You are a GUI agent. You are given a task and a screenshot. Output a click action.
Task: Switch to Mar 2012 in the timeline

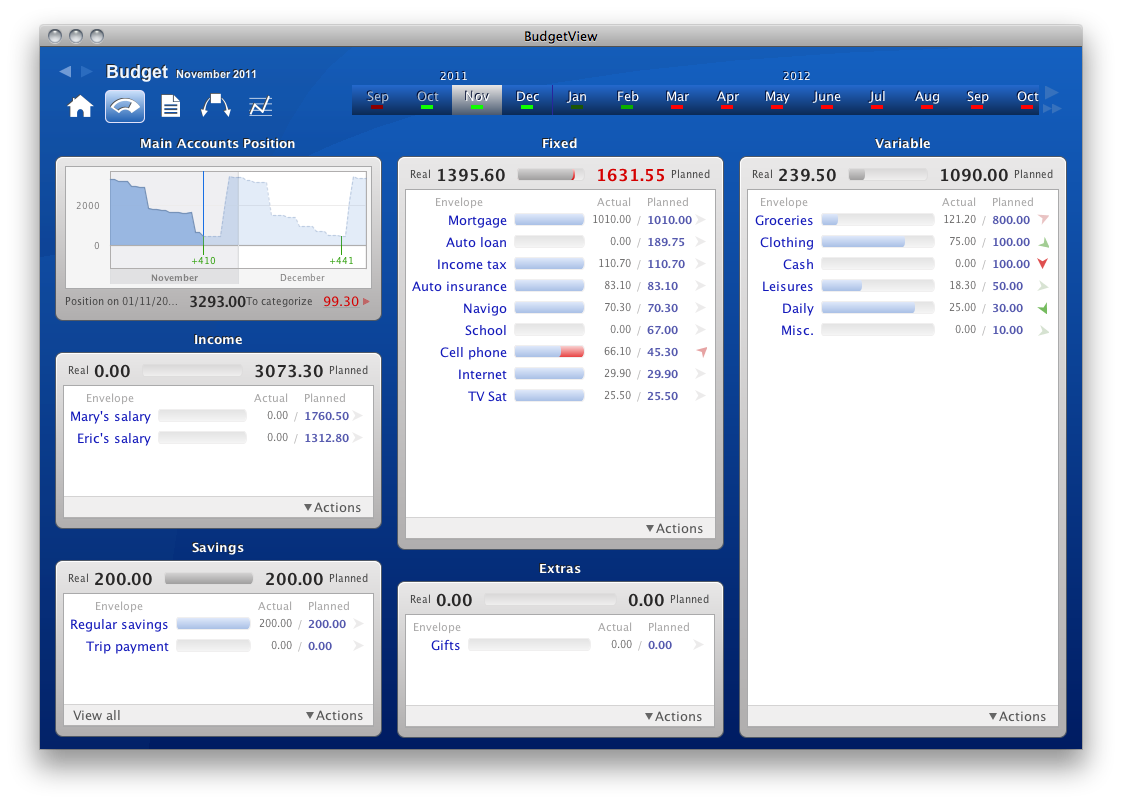click(x=678, y=99)
